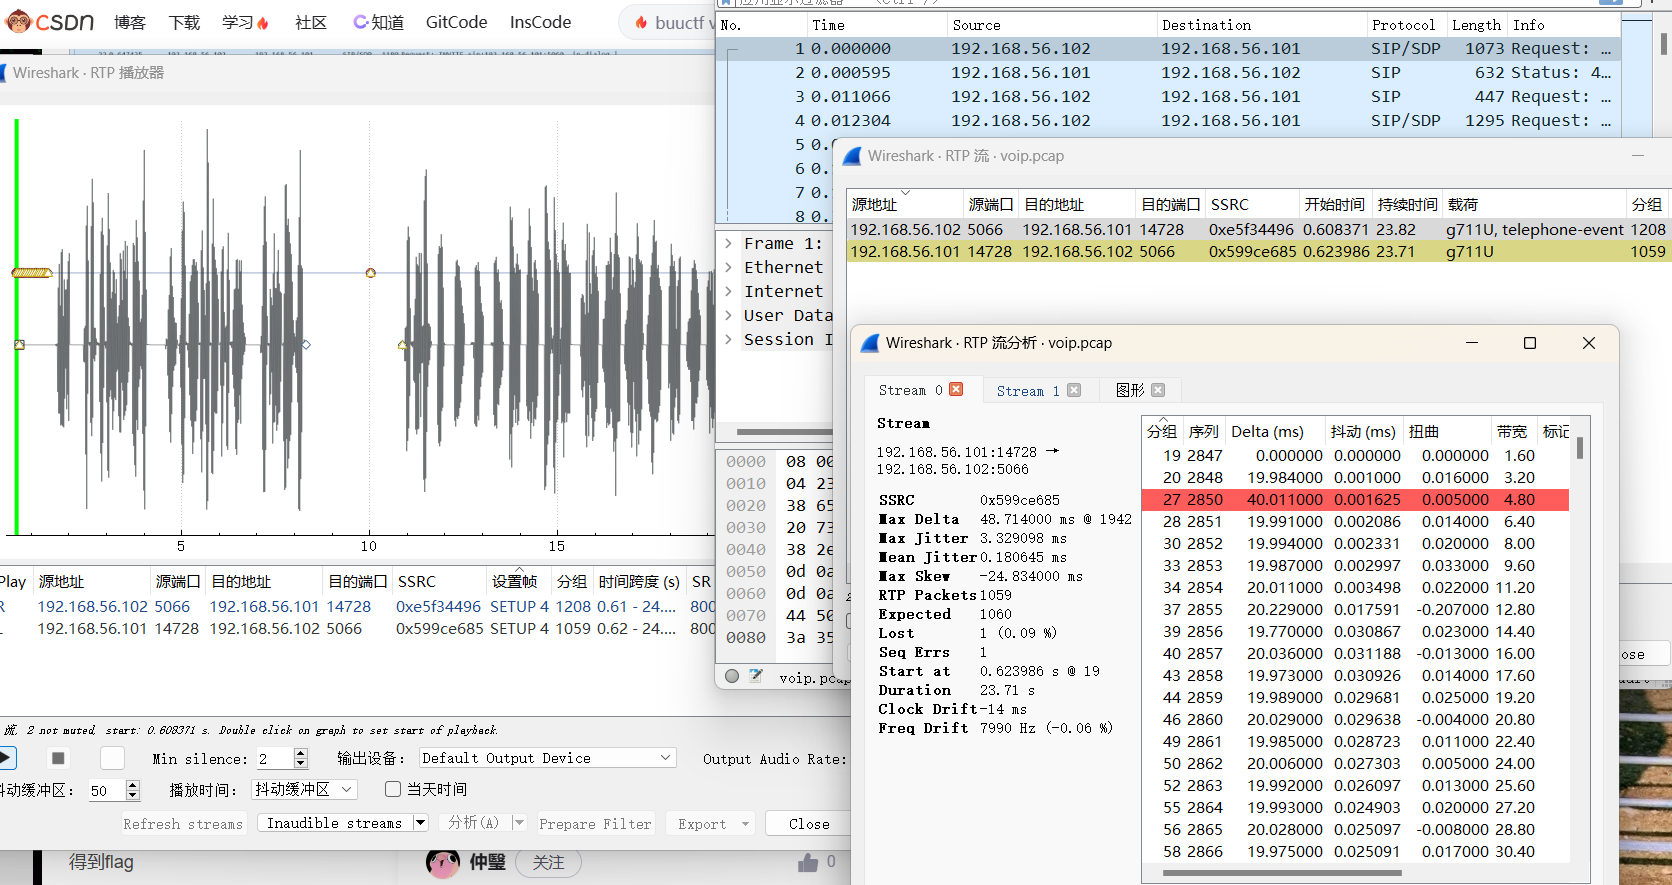Sort RTP analysis by 分组 column
The width and height of the screenshot is (1672, 885).
[x=1162, y=431]
